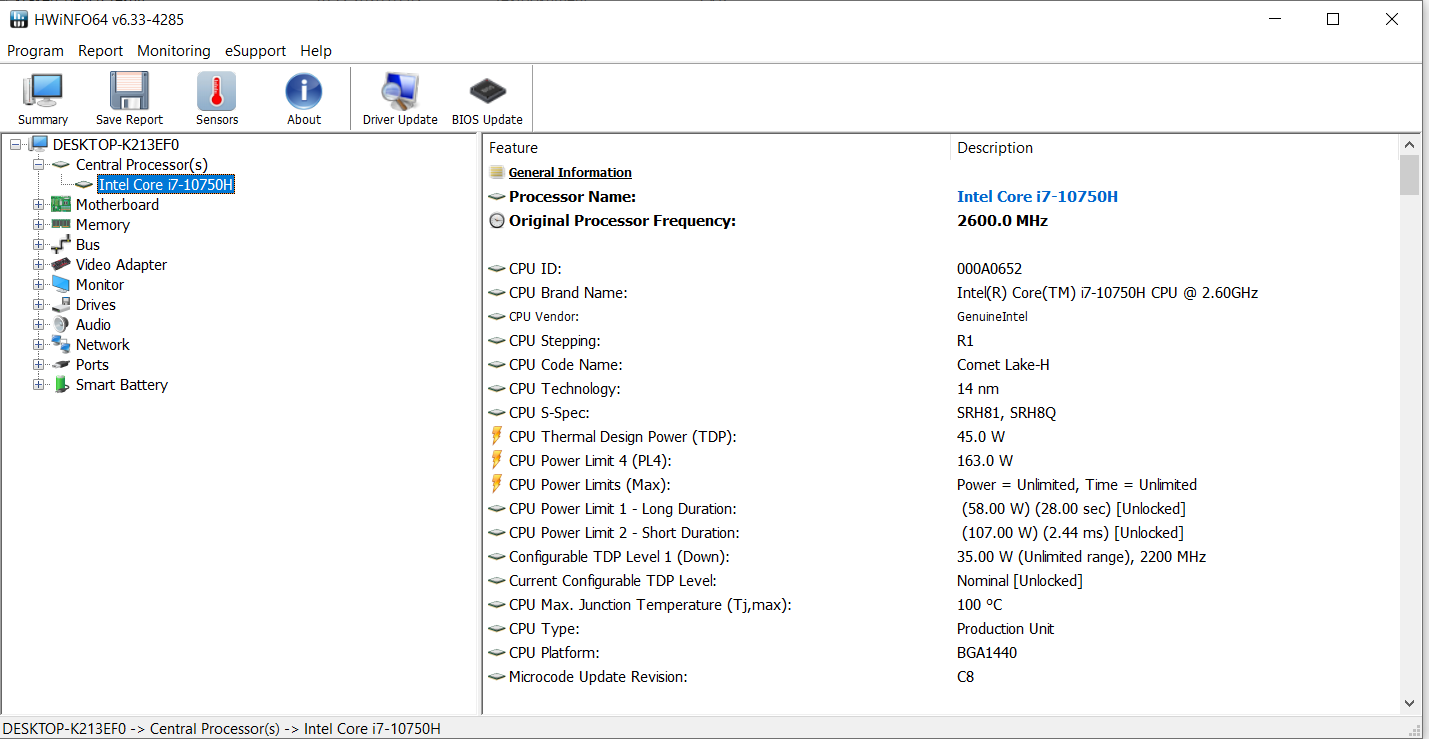Open the Program menu
1429x739 pixels.
[35, 51]
